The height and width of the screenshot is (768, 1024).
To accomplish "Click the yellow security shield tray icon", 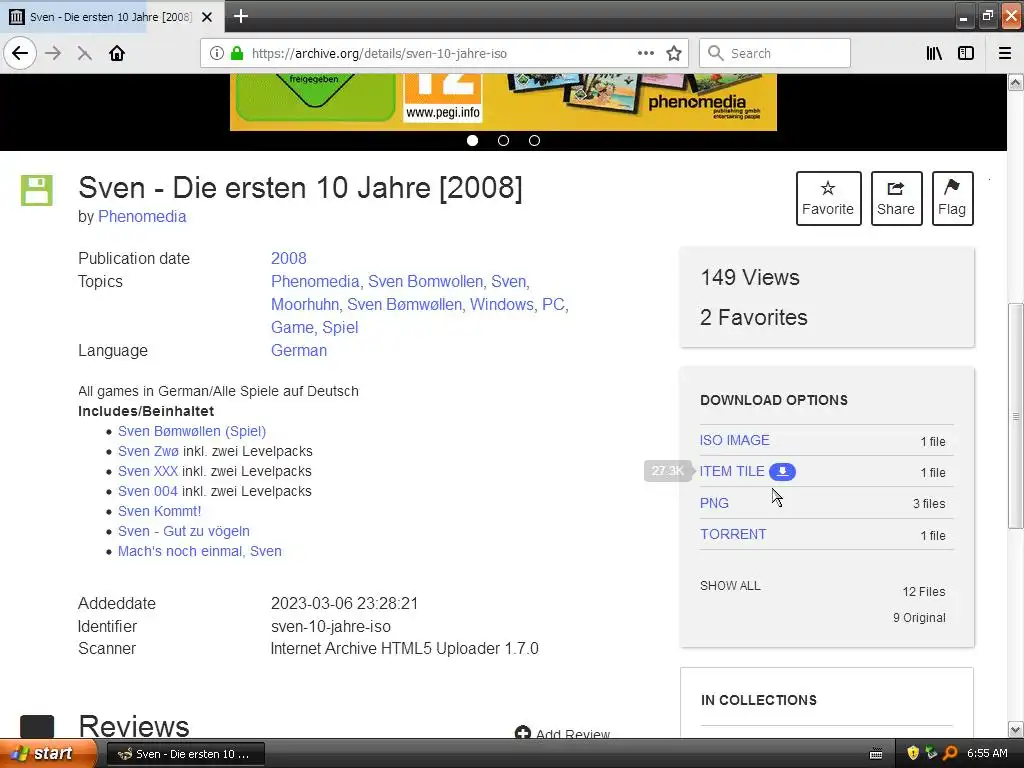I will [913, 753].
